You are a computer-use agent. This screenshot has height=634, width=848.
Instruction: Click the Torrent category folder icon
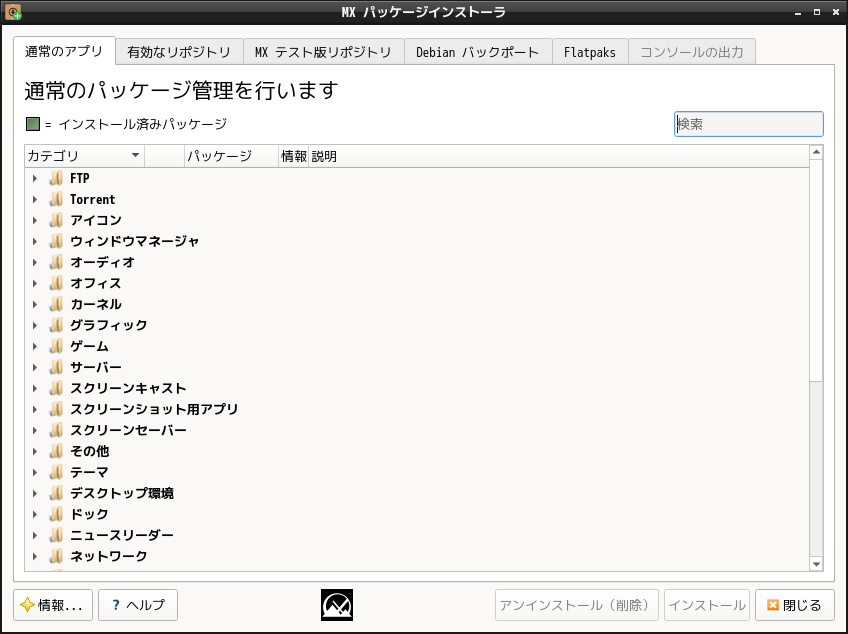click(56, 199)
